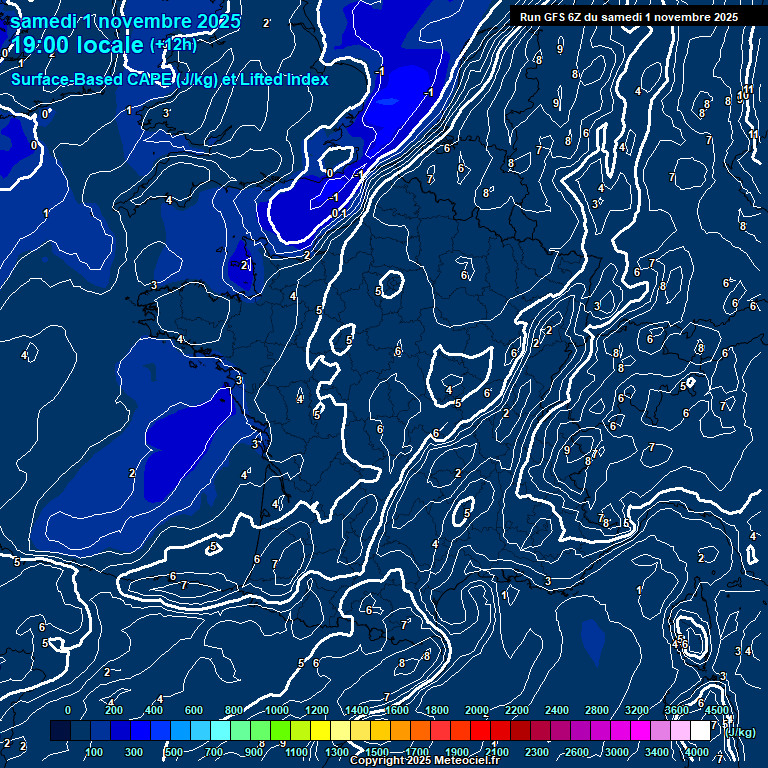
Task: Open the "Copyright 2025 Meteociel.fr" footer text
Action: 425,760
